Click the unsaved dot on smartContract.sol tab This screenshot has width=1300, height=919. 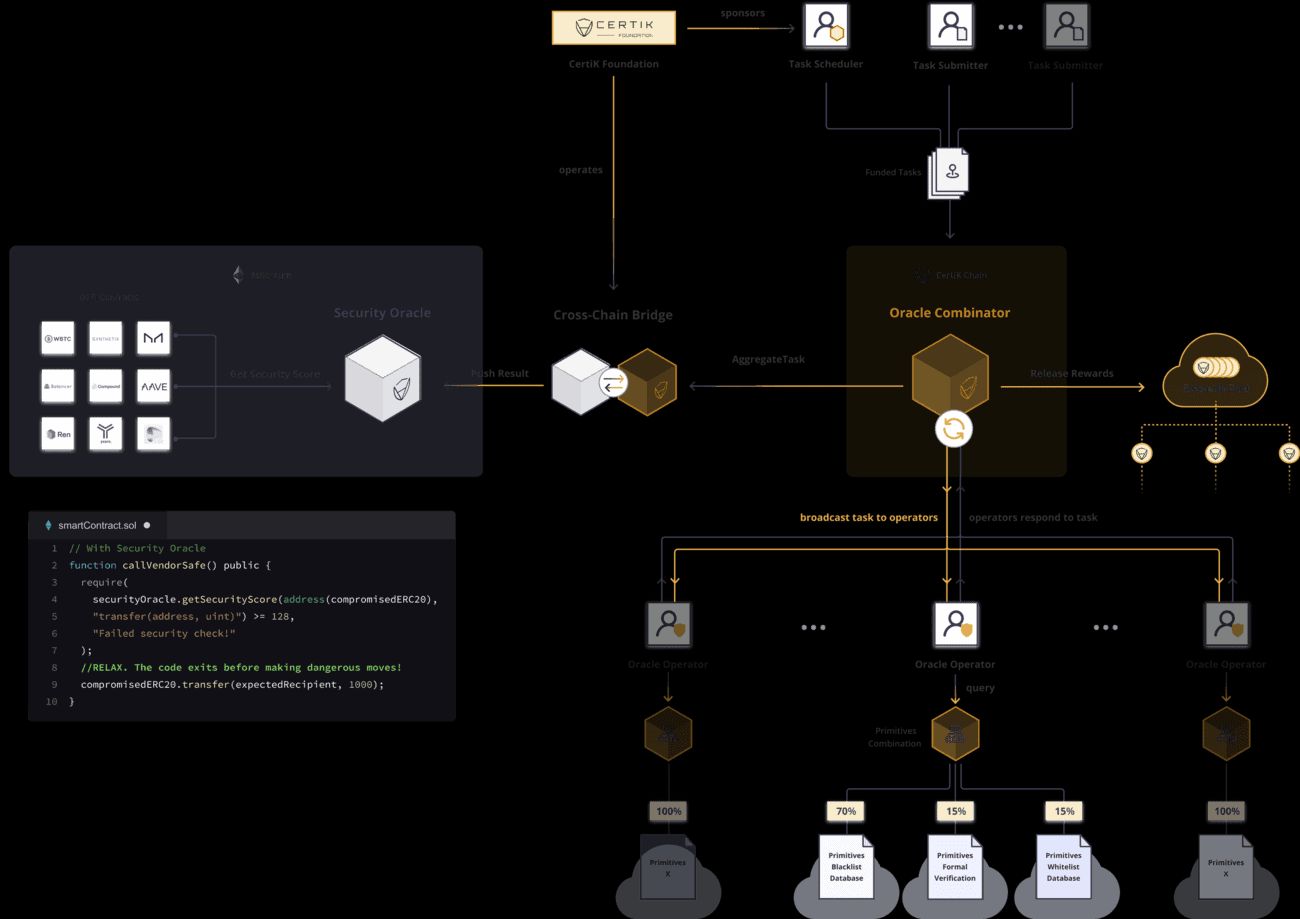coord(147,525)
